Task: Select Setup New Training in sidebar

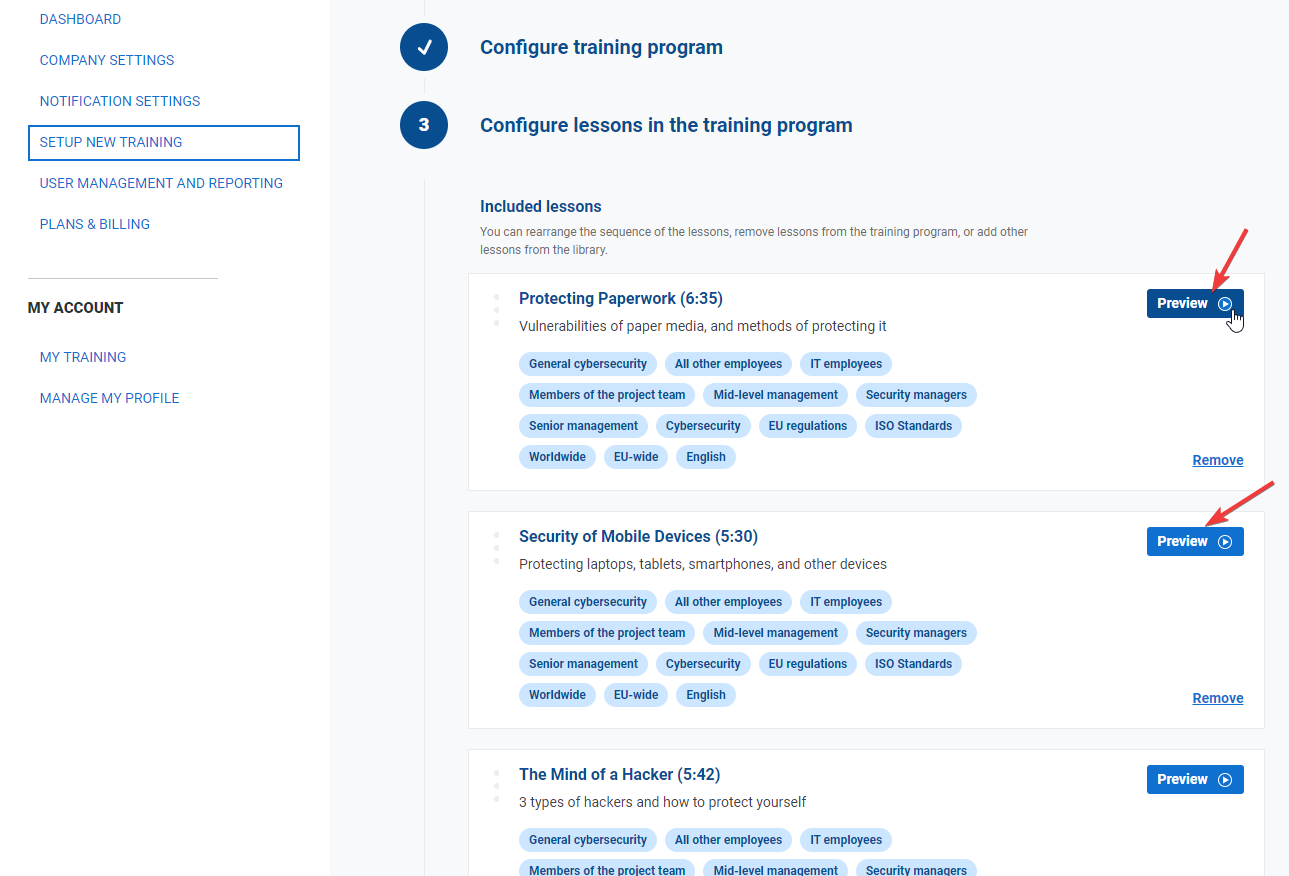Action: [111, 142]
